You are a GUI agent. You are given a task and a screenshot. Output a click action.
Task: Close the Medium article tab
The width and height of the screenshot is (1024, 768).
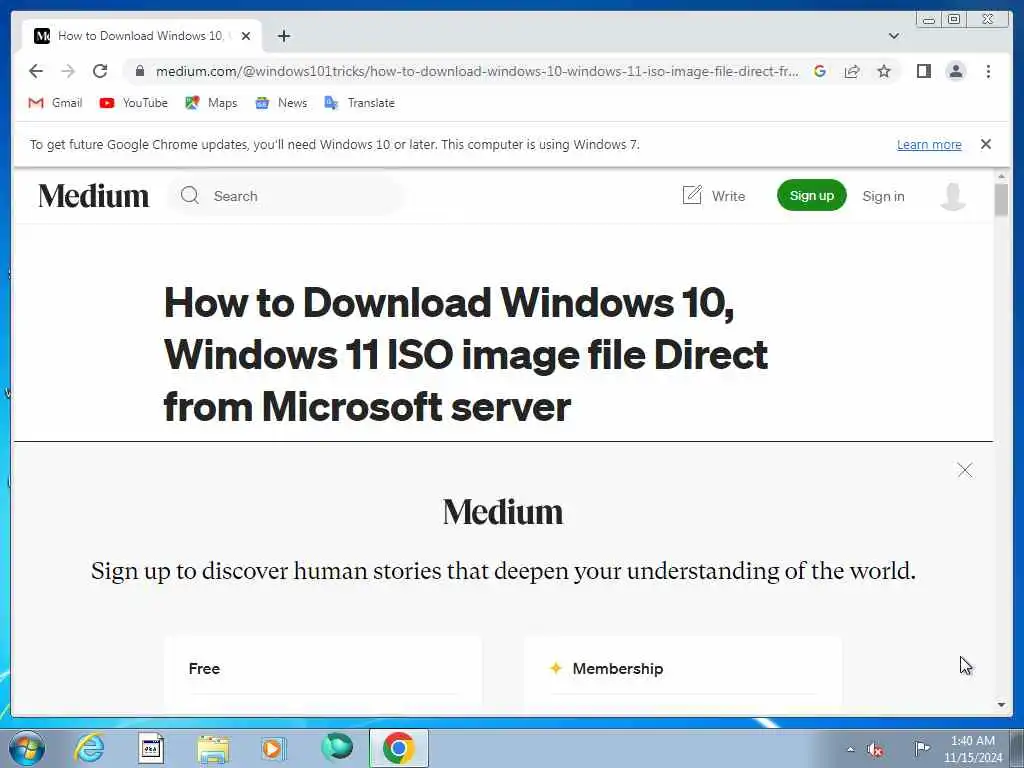pos(246,36)
